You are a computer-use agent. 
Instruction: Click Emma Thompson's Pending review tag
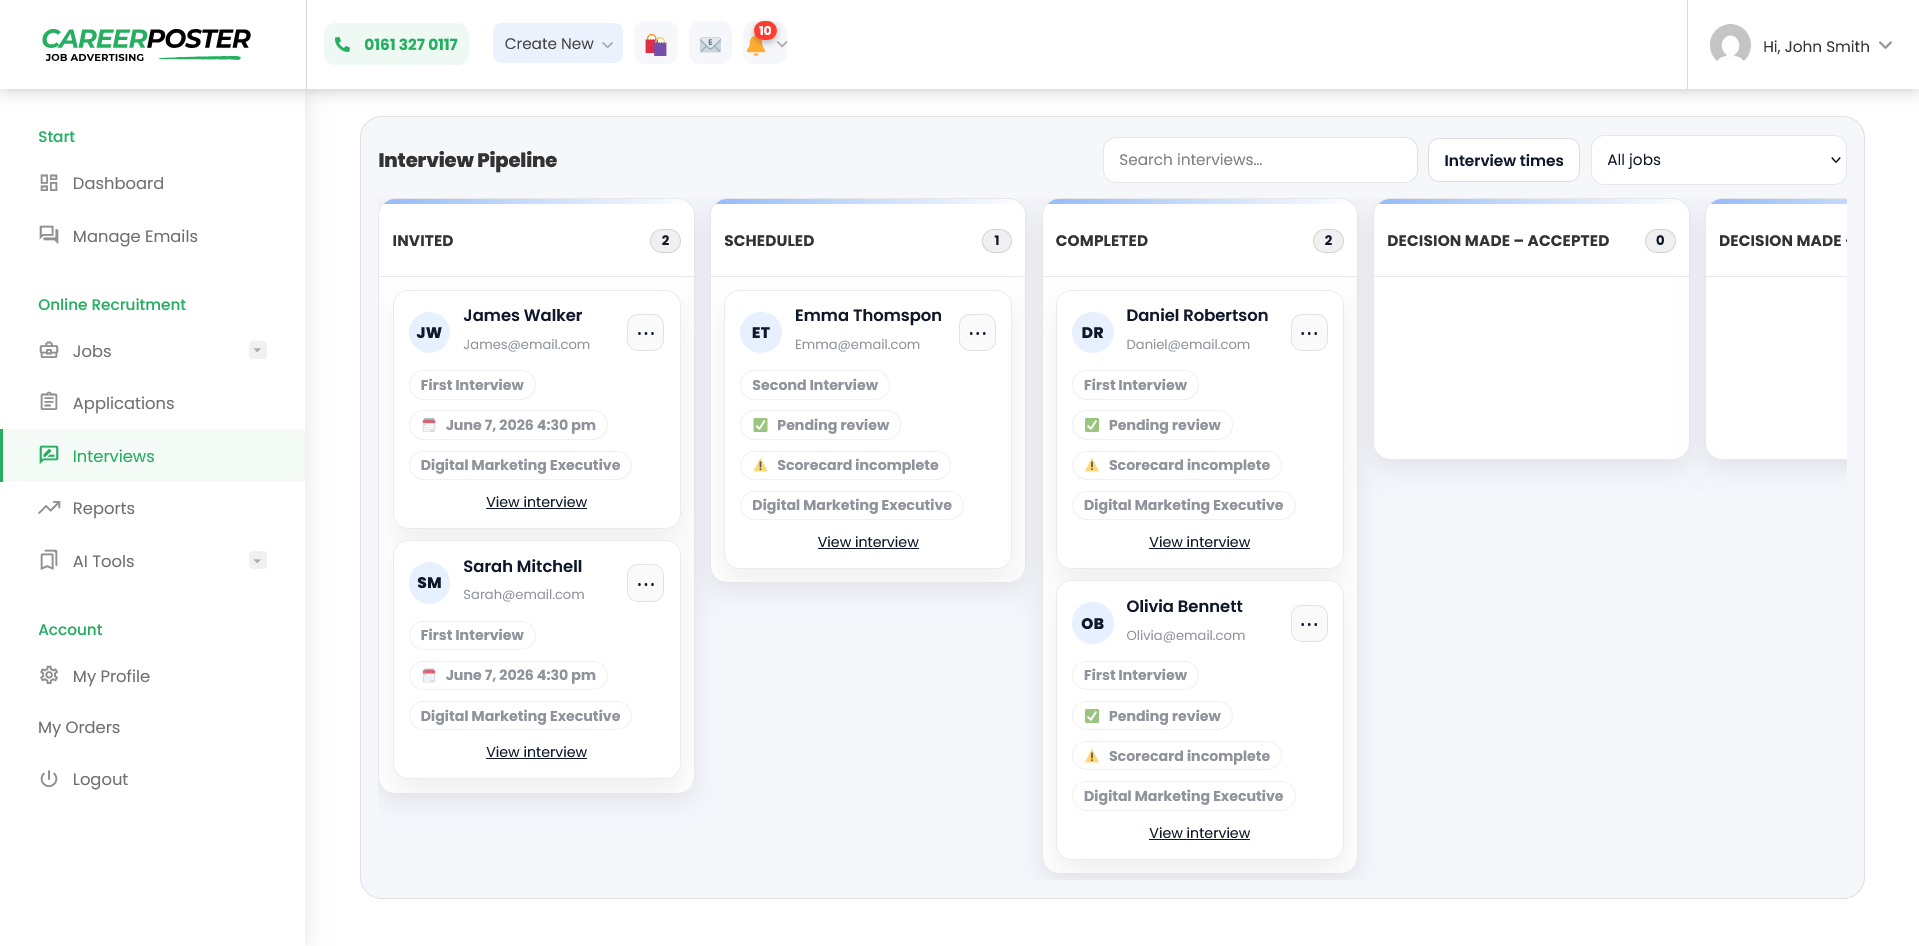click(x=821, y=425)
